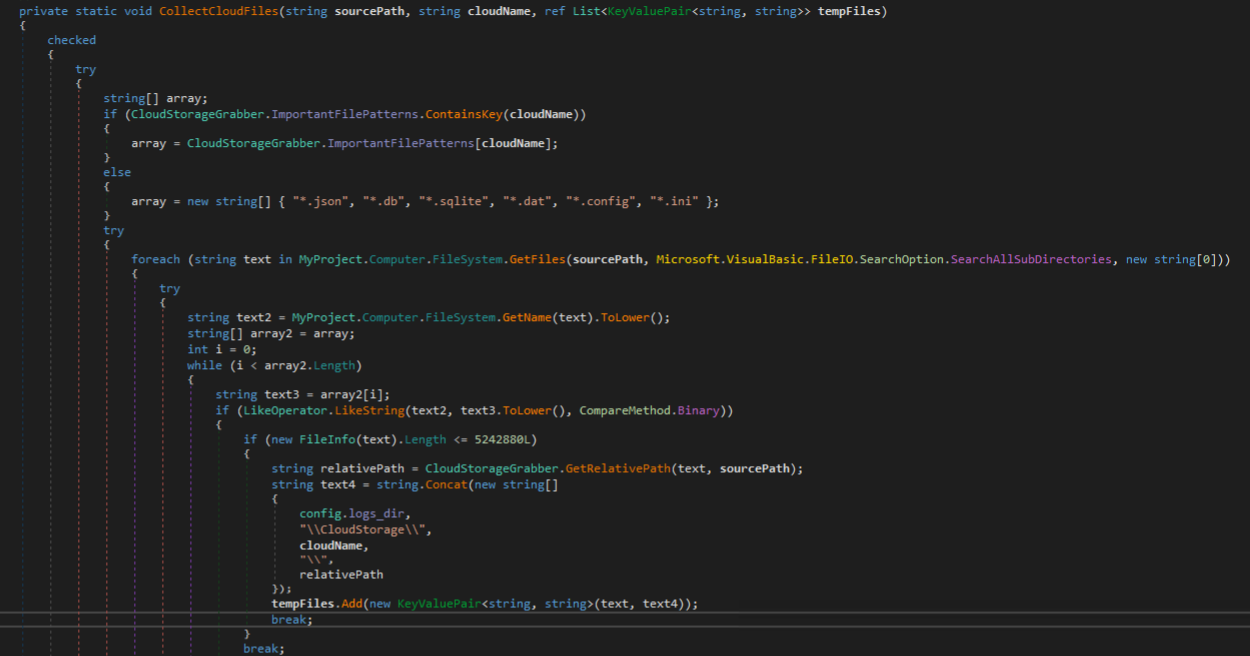Click 'new string[0]' in the GetFiles arguments
This screenshot has height=656, width=1250.
click(x=1172, y=259)
